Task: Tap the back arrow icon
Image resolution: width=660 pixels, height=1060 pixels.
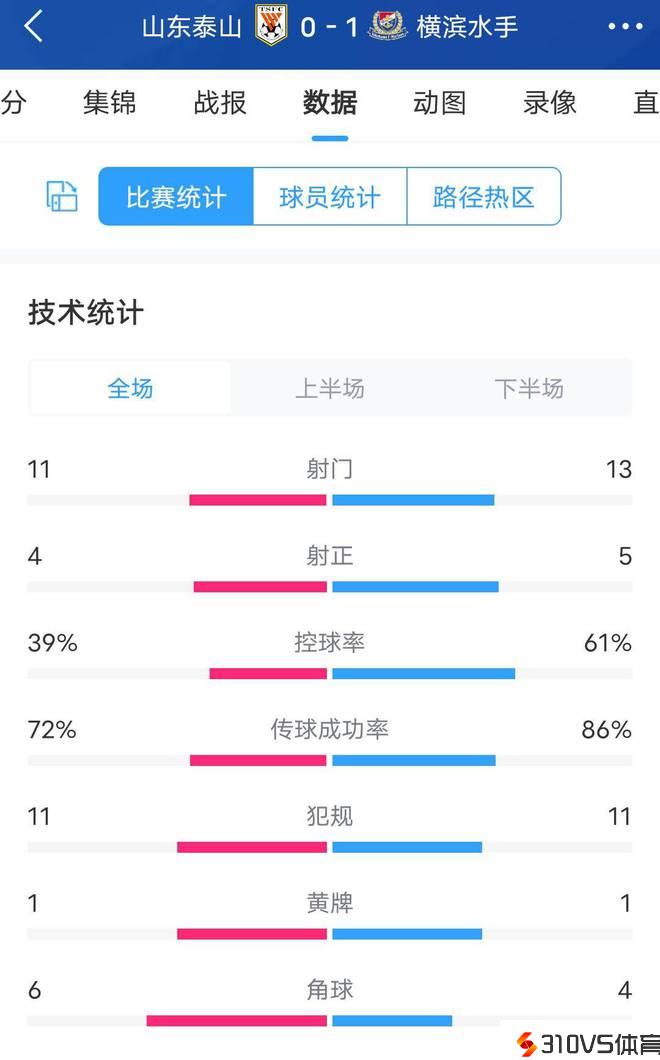Action: [33, 26]
